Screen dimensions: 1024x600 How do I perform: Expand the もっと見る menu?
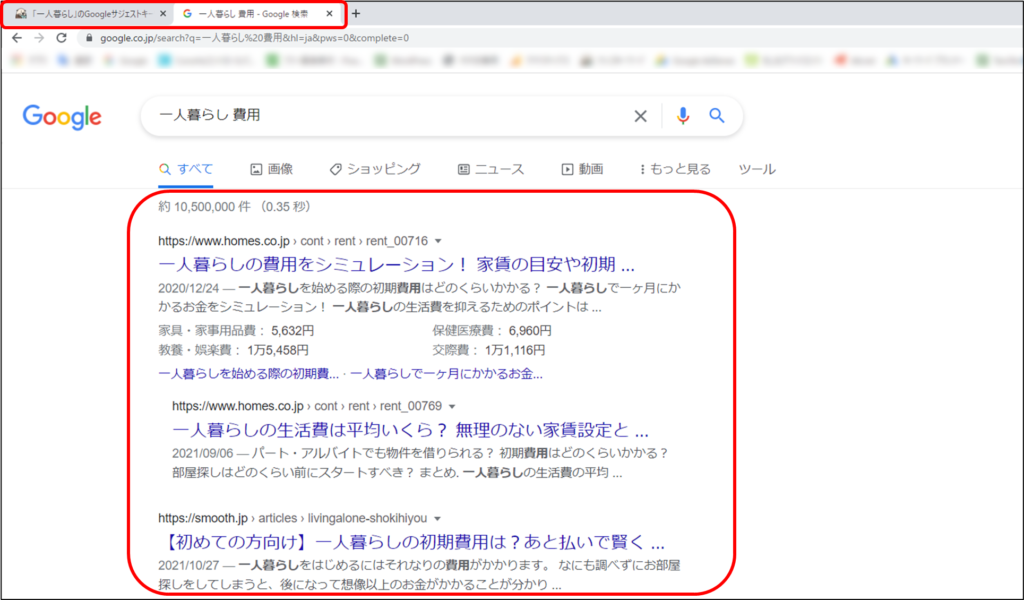[675, 169]
